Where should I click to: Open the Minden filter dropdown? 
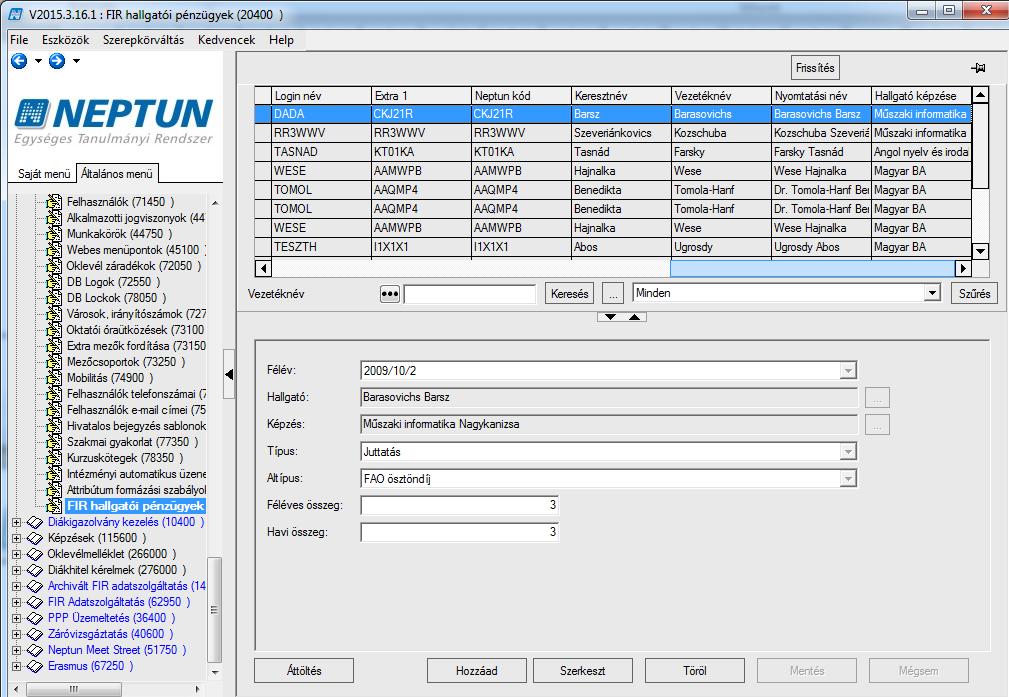tap(932, 293)
